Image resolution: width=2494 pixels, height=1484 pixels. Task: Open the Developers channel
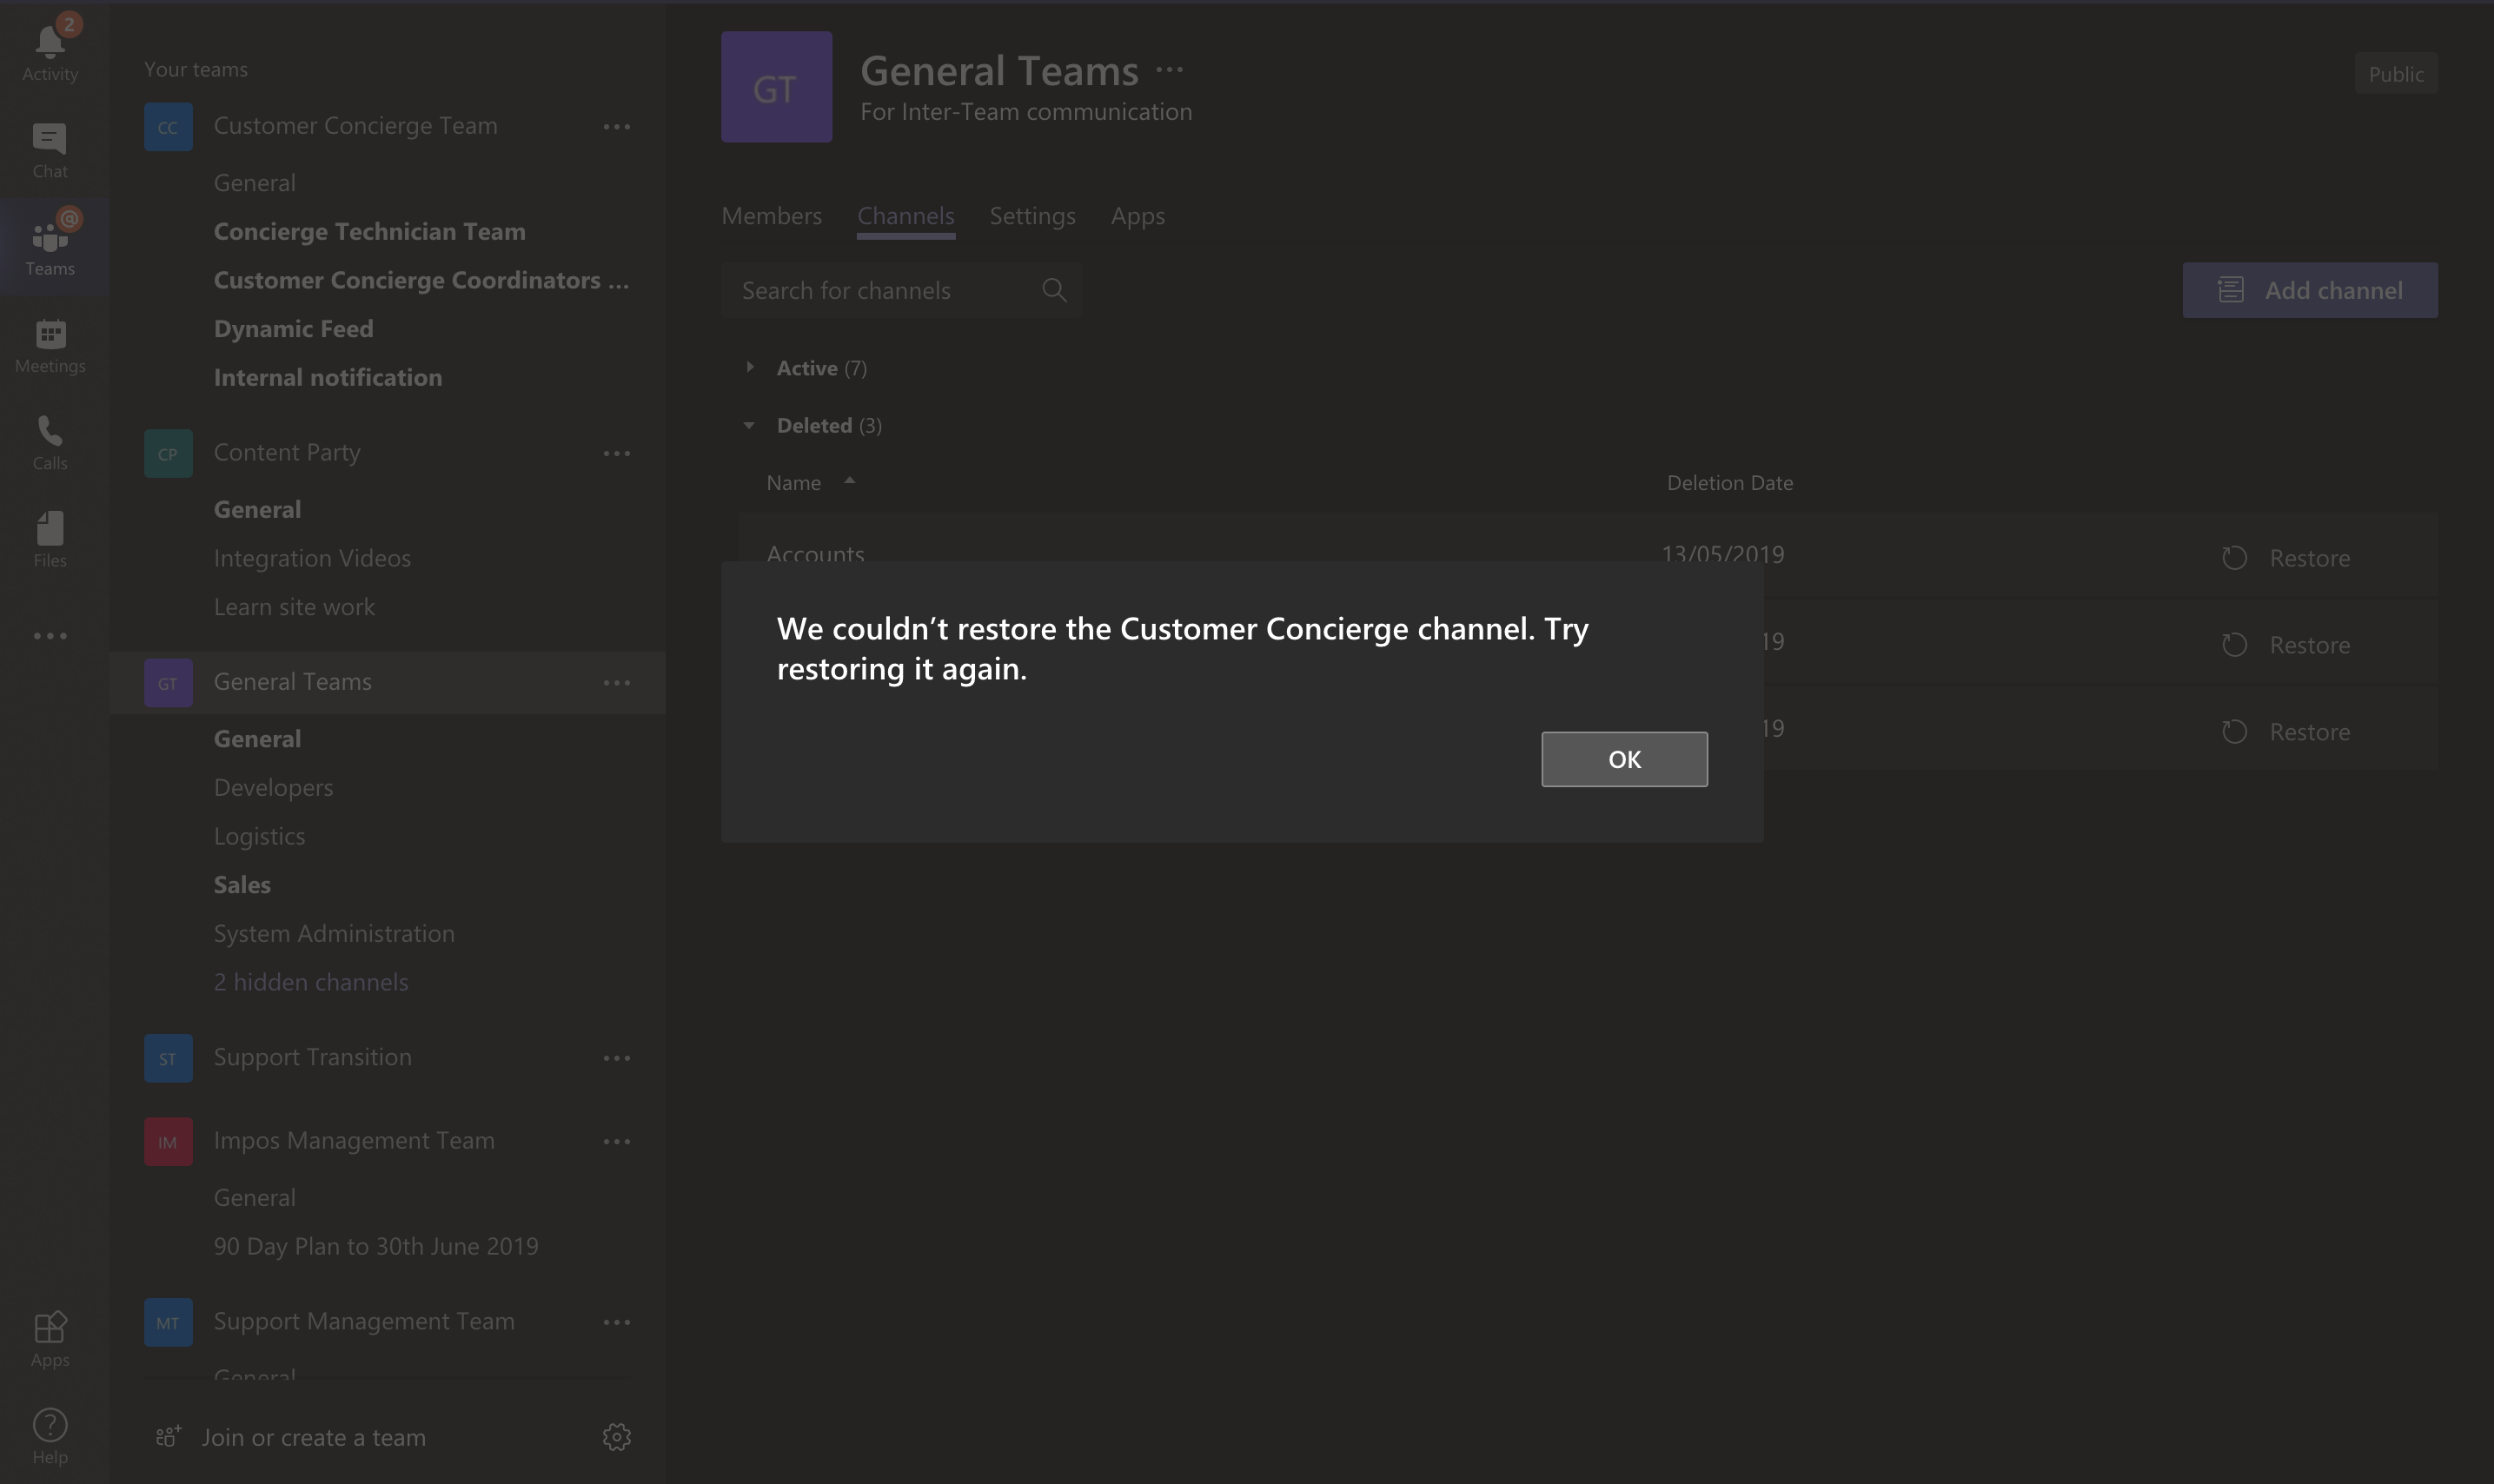pyautogui.click(x=273, y=787)
